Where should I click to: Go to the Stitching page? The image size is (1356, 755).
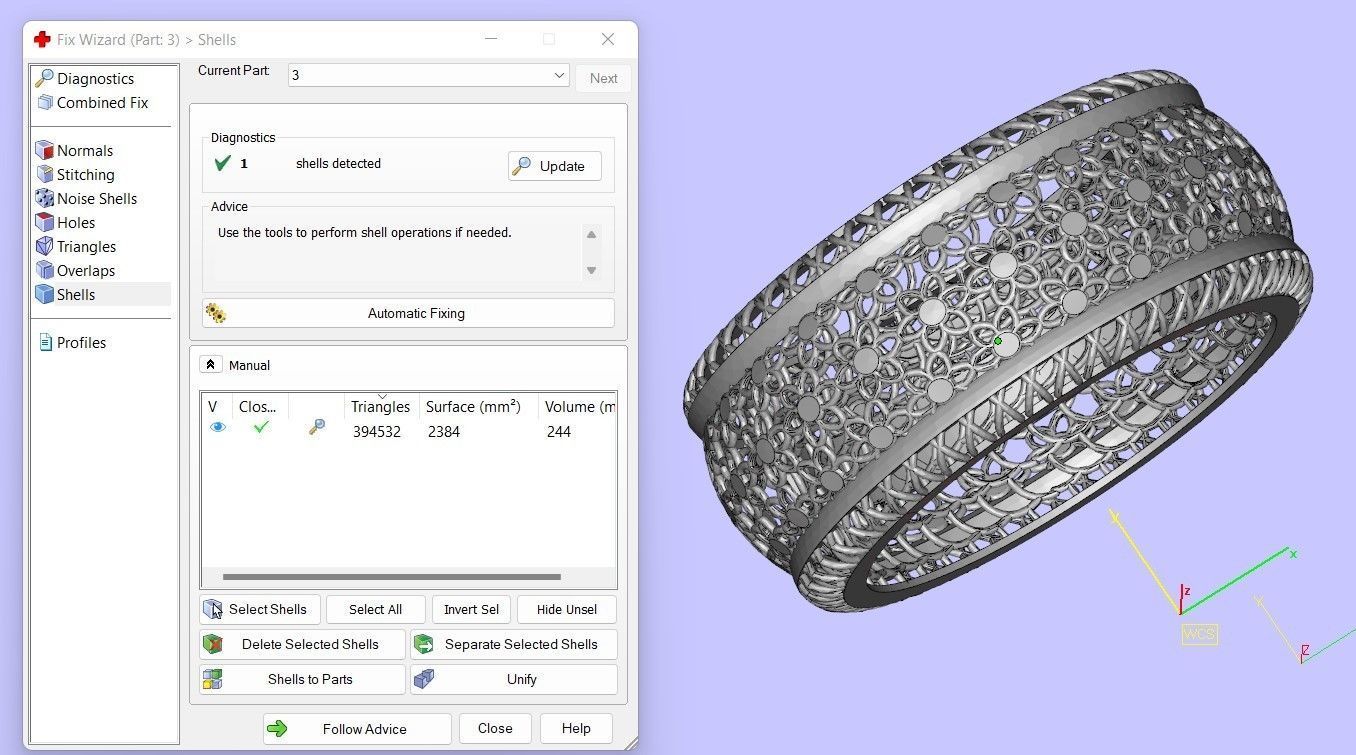pyautogui.click(x=85, y=175)
